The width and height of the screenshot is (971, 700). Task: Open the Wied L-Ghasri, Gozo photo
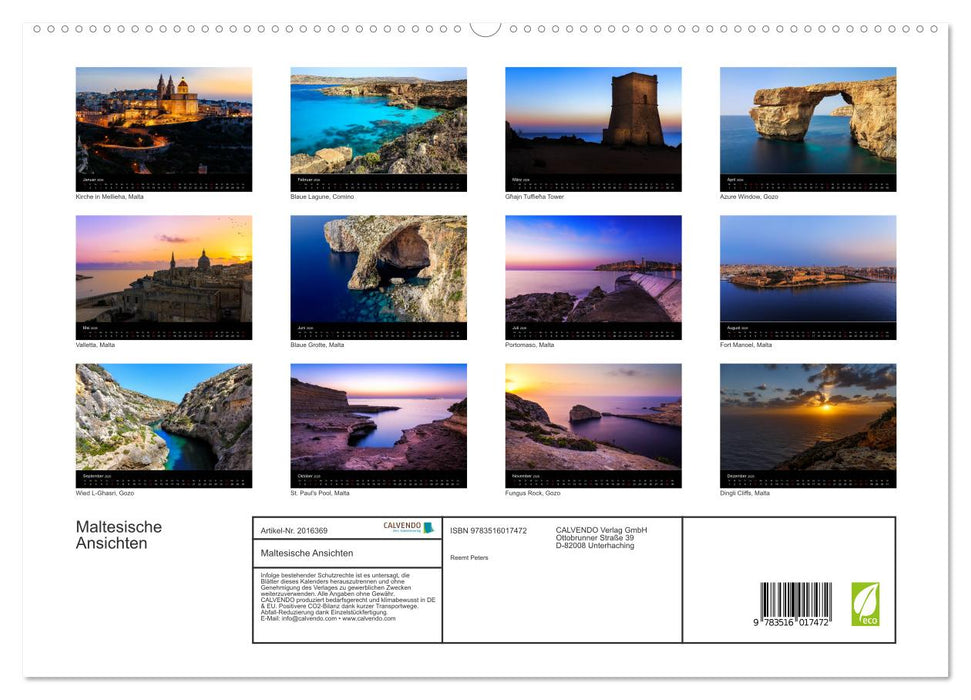coord(164,419)
